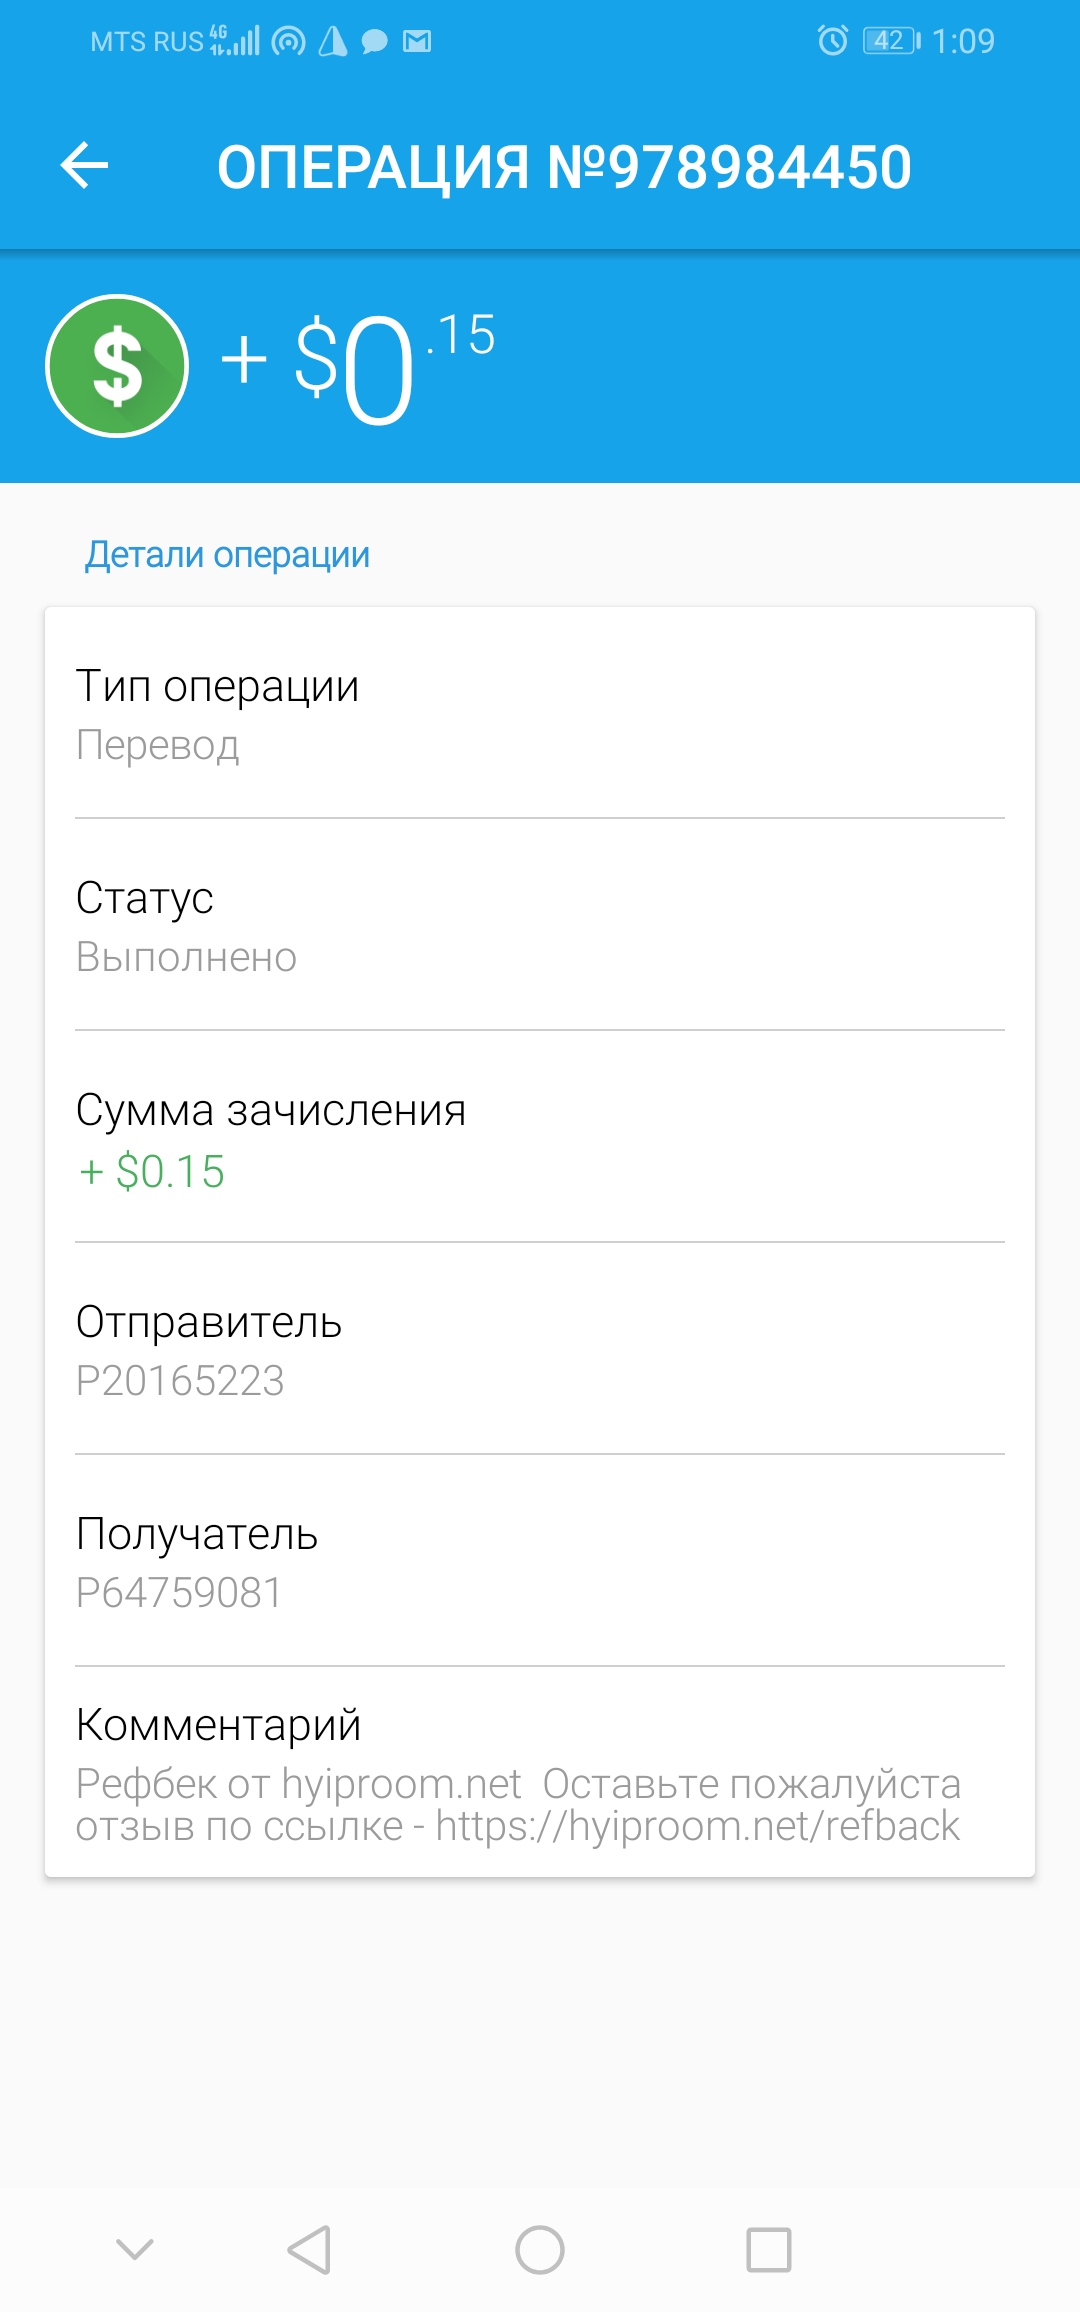Tap the green + $0.15 credited amount
Screen dimensions: 1080x2312
(152, 1171)
